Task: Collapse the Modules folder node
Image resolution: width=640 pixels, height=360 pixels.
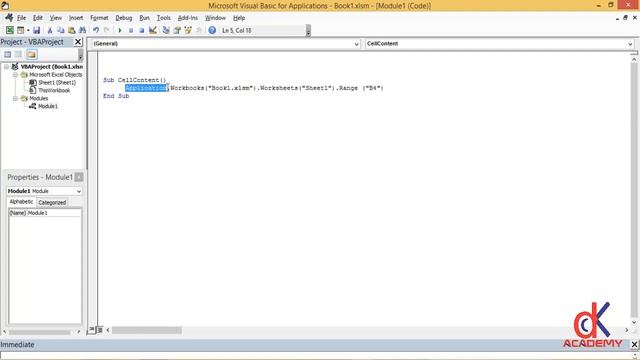Action: click(15, 98)
